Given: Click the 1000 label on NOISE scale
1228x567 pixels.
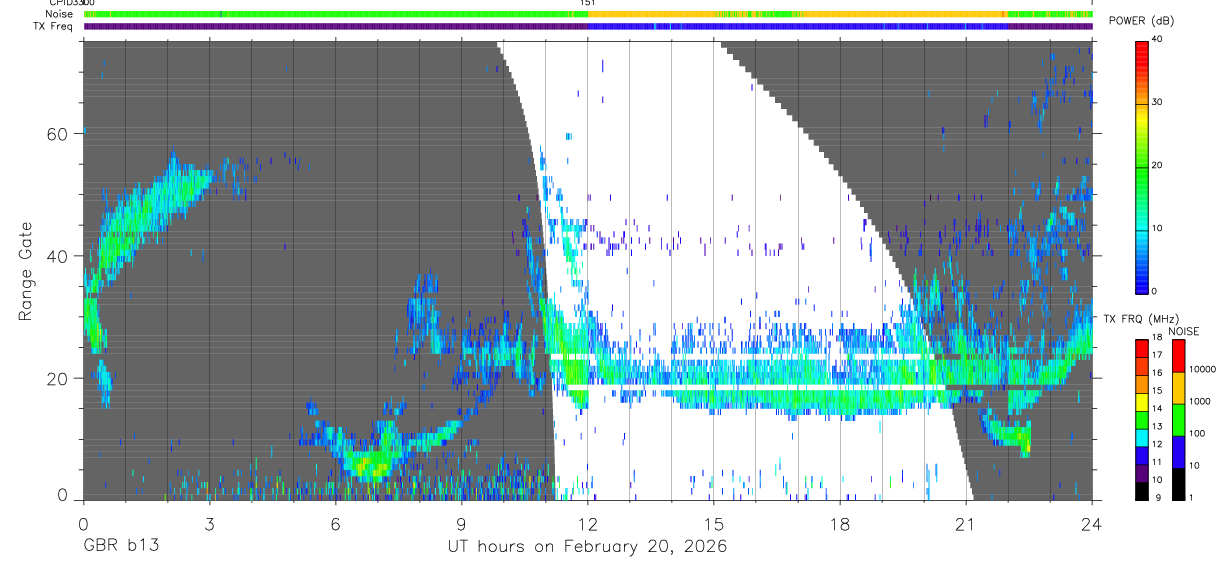Looking at the screenshot, I should point(1202,401).
